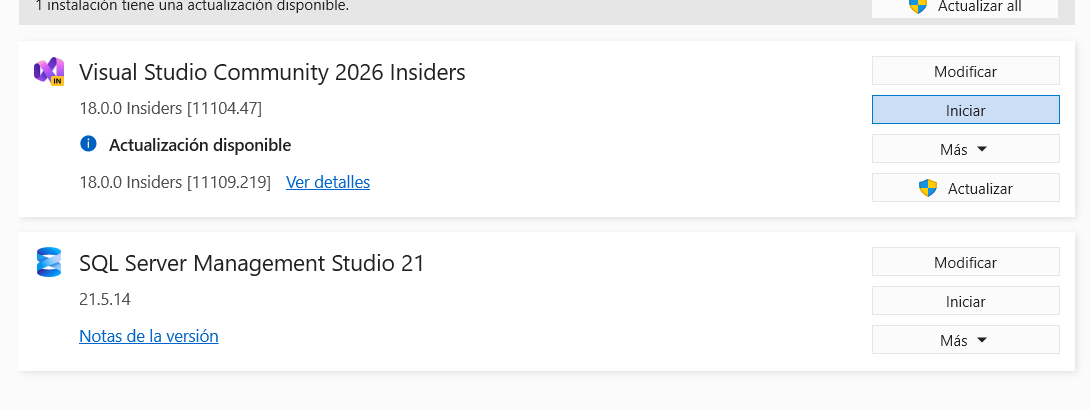This screenshot has width=1091, height=409.
Task: Open the Ver detalles link
Action: 328,182
